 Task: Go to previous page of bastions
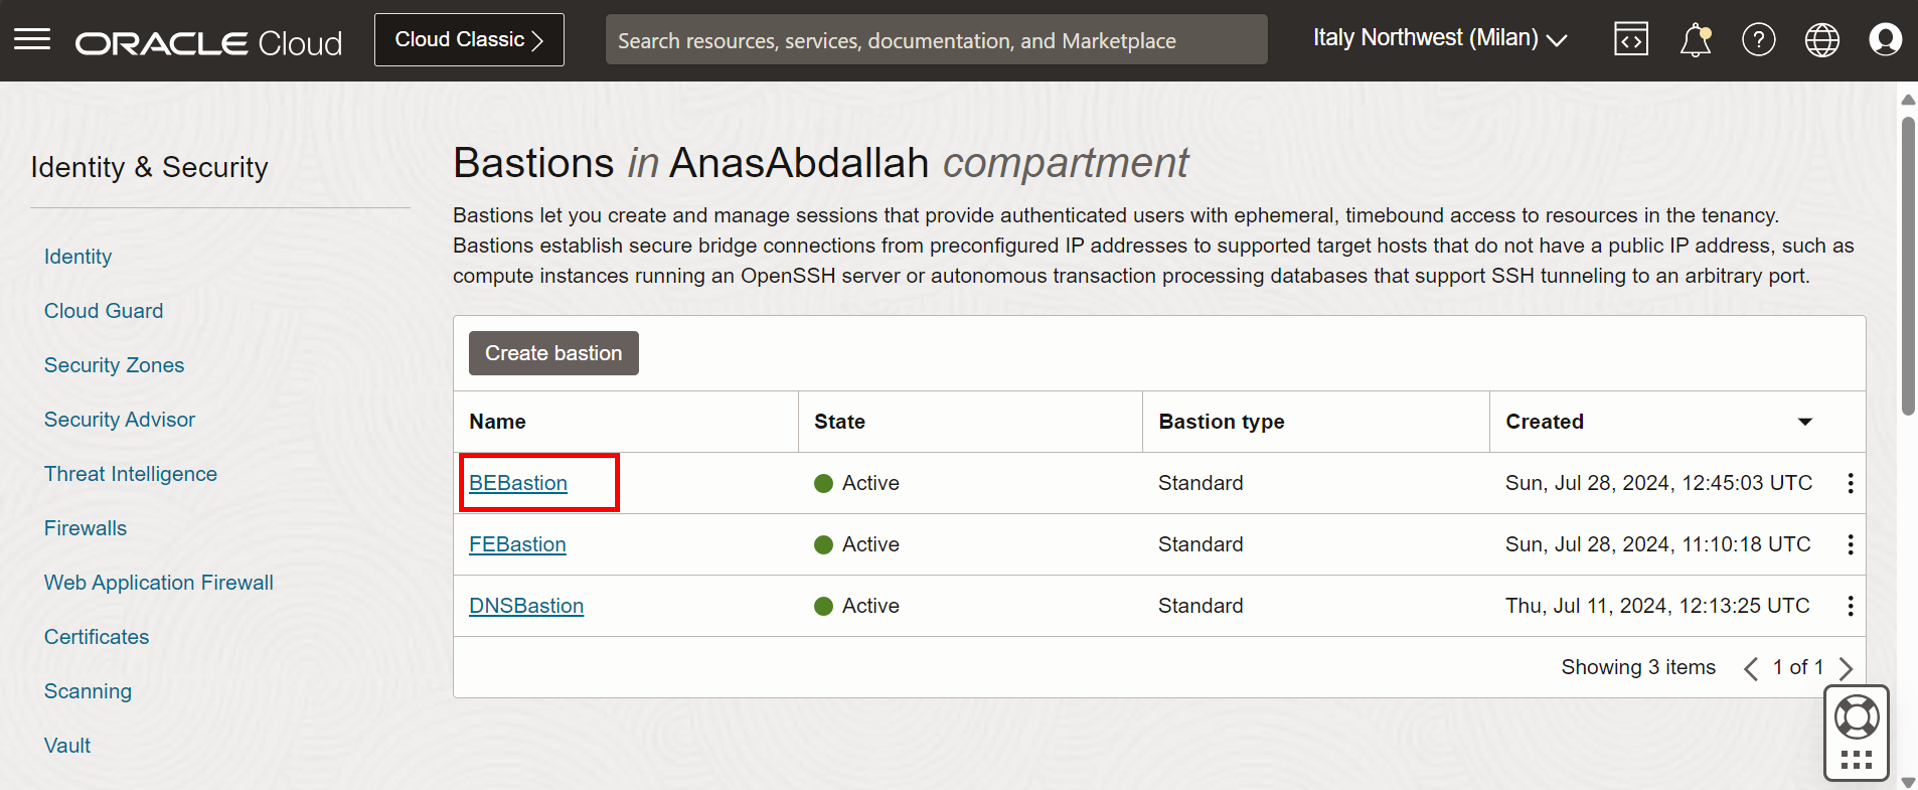tap(1750, 668)
